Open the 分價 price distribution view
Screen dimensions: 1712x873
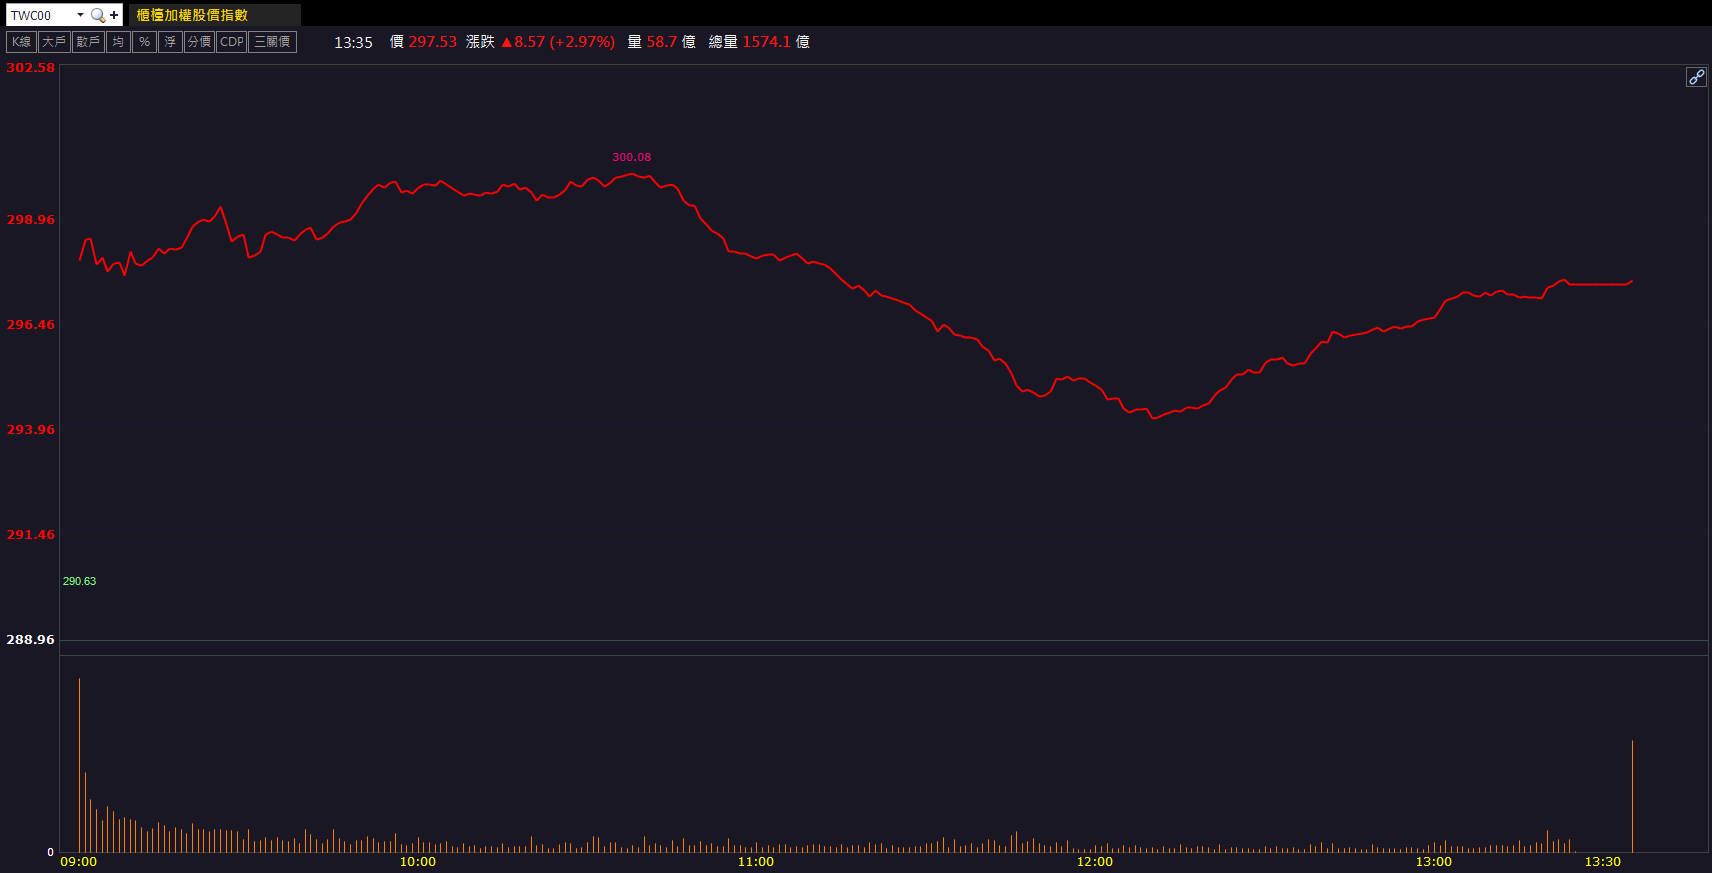point(199,42)
